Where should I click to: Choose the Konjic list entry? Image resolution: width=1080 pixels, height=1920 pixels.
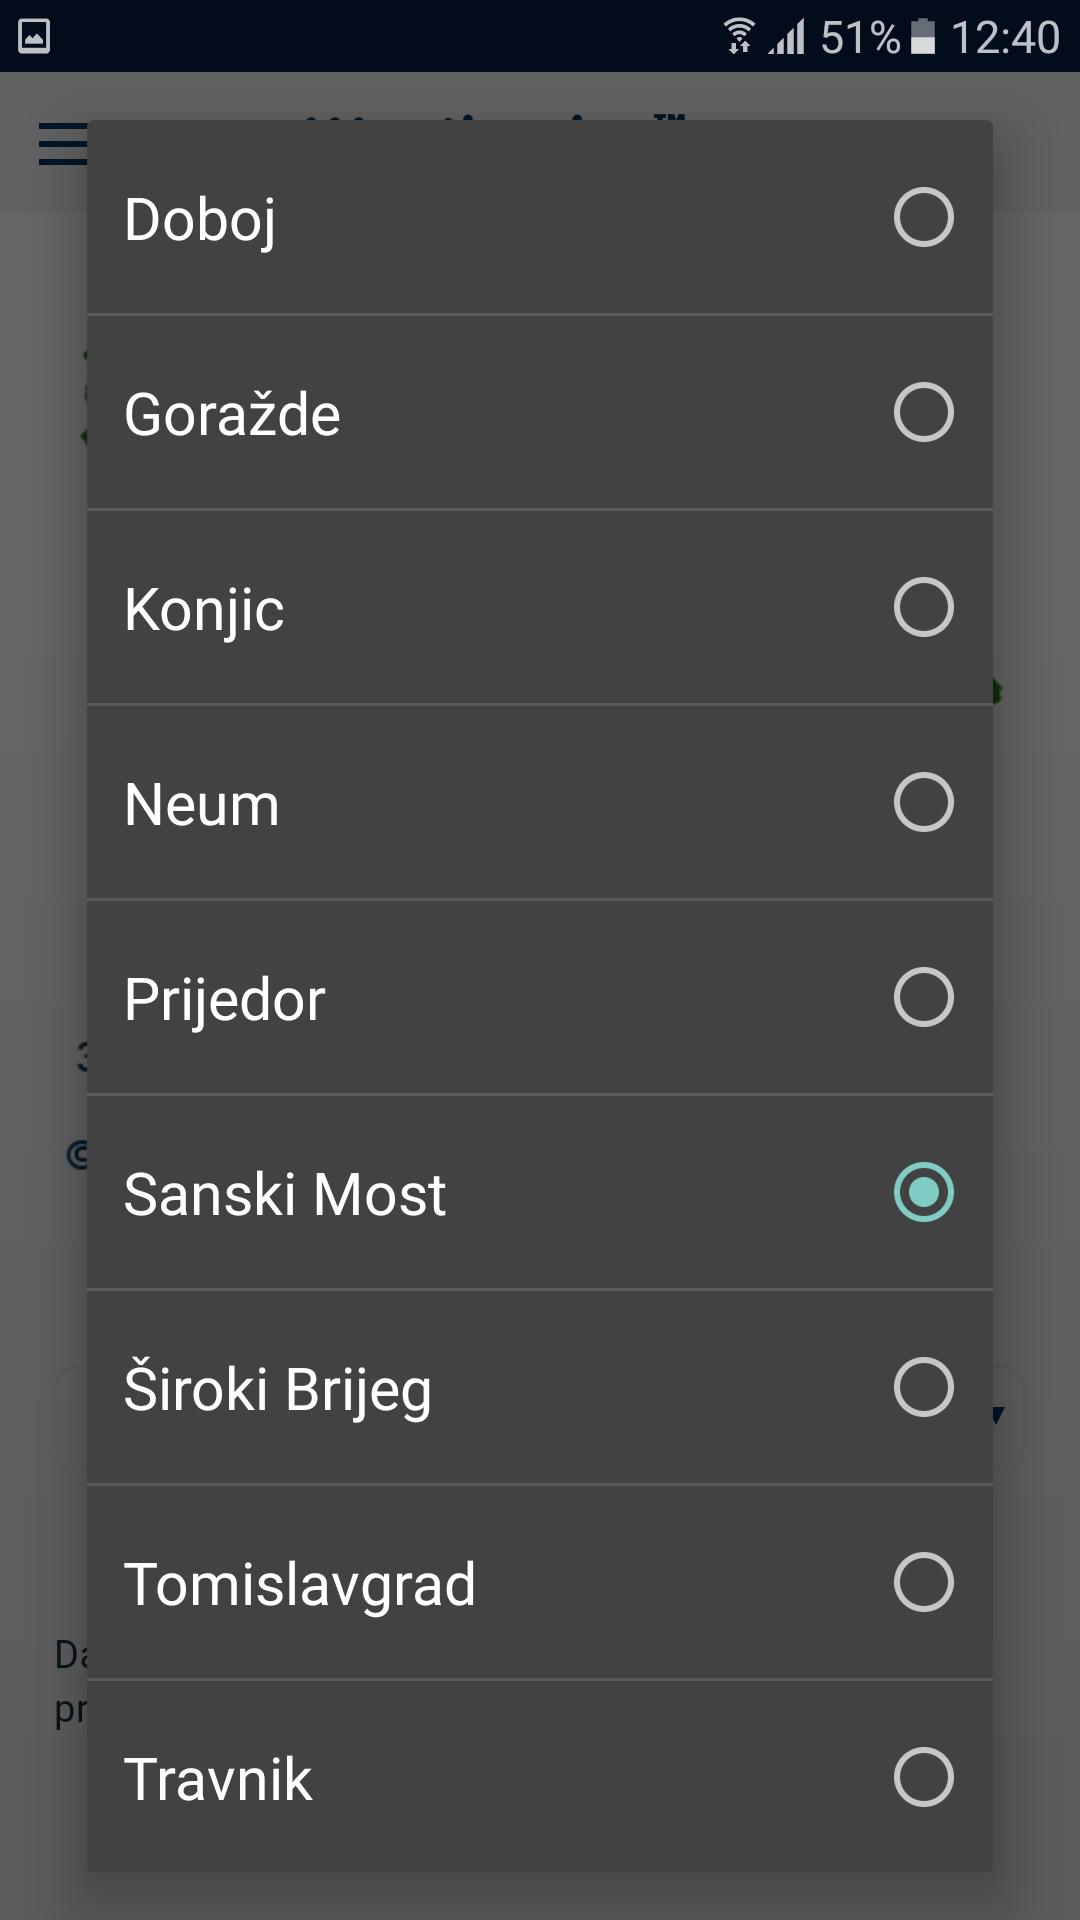pos(540,607)
